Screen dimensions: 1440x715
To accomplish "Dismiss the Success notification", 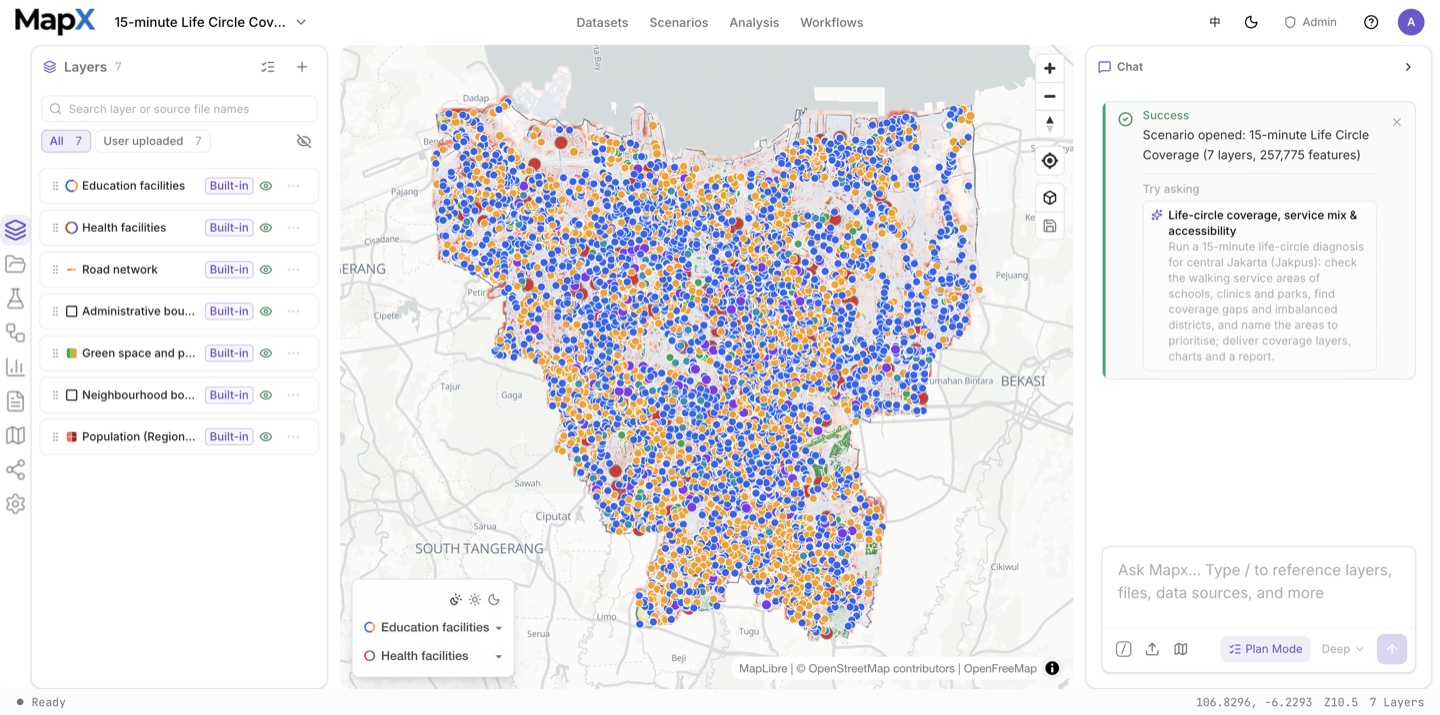I will click(x=1397, y=122).
